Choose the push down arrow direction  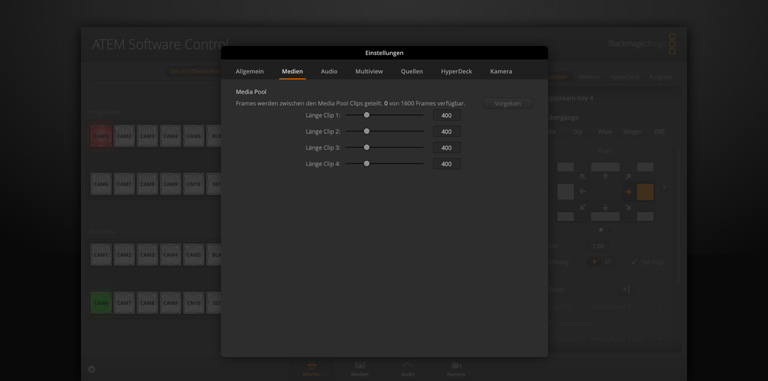pyautogui.click(x=605, y=207)
